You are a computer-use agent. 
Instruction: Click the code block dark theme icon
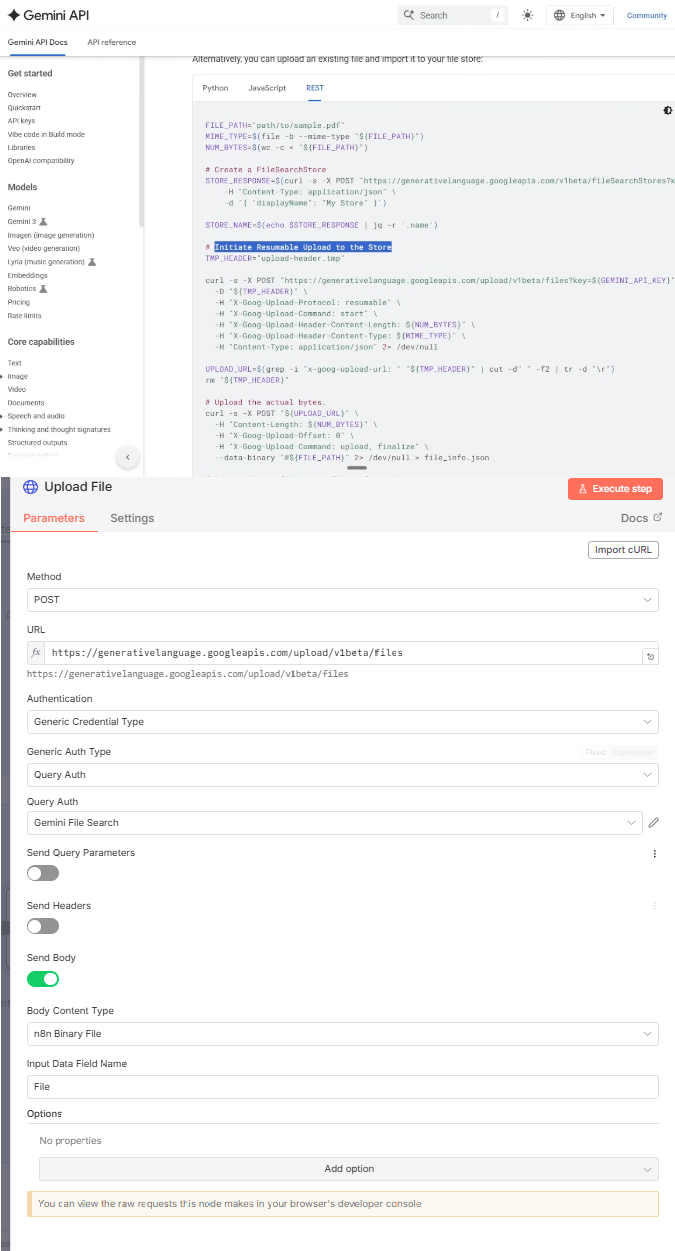point(667,110)
